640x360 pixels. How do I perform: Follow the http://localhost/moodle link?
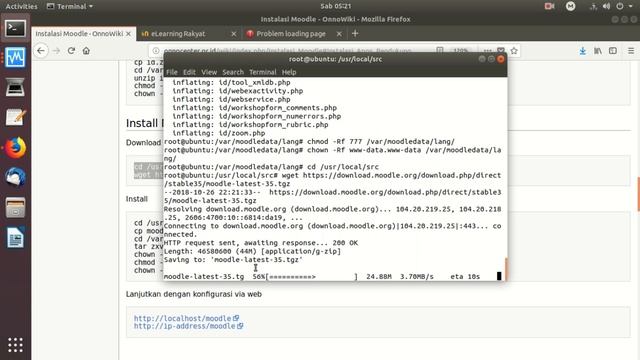point(187,318)
